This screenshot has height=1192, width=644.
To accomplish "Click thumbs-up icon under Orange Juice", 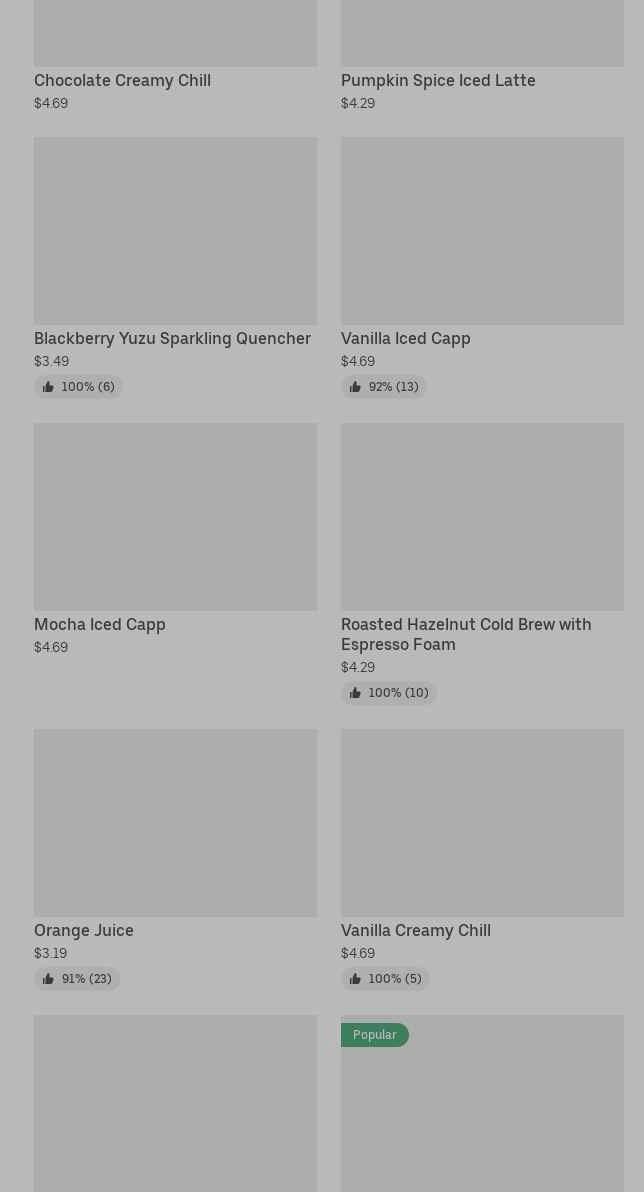I will tap(48, 979).
